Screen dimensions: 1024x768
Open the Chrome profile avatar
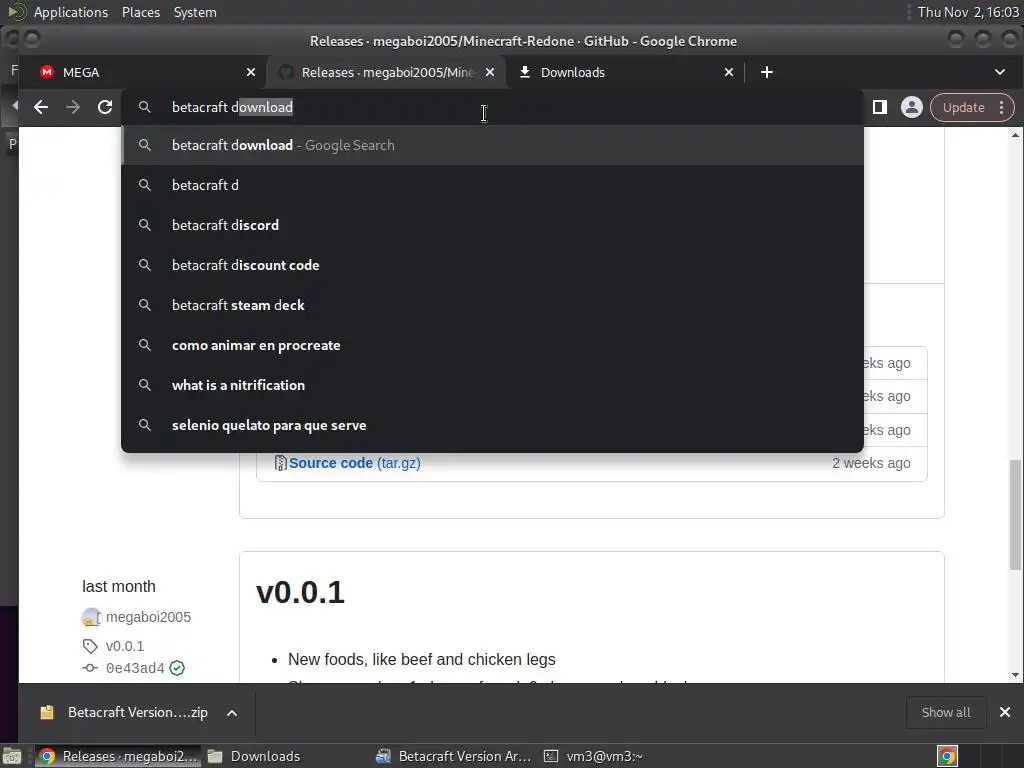tap(912, 107)
